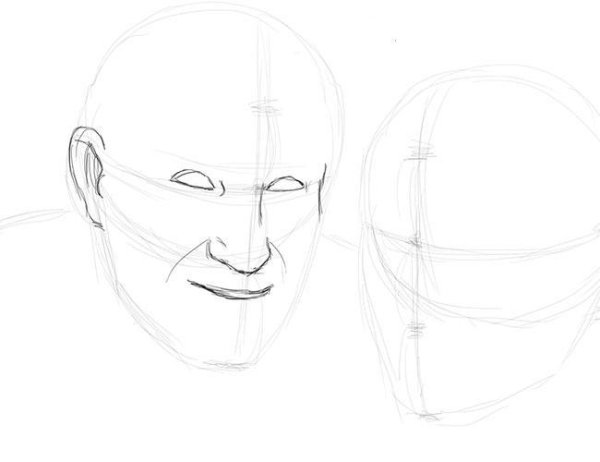Click the center cross of the right head construction
This screenshot has height=462, width=600.
(x=411, y=240)
